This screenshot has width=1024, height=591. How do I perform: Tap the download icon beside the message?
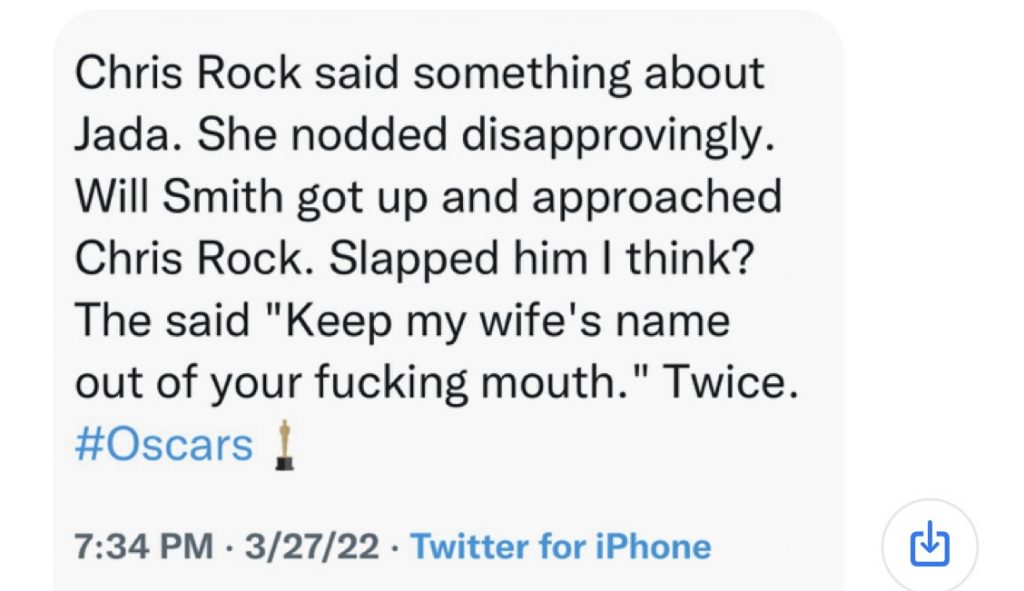click(929, 546)
